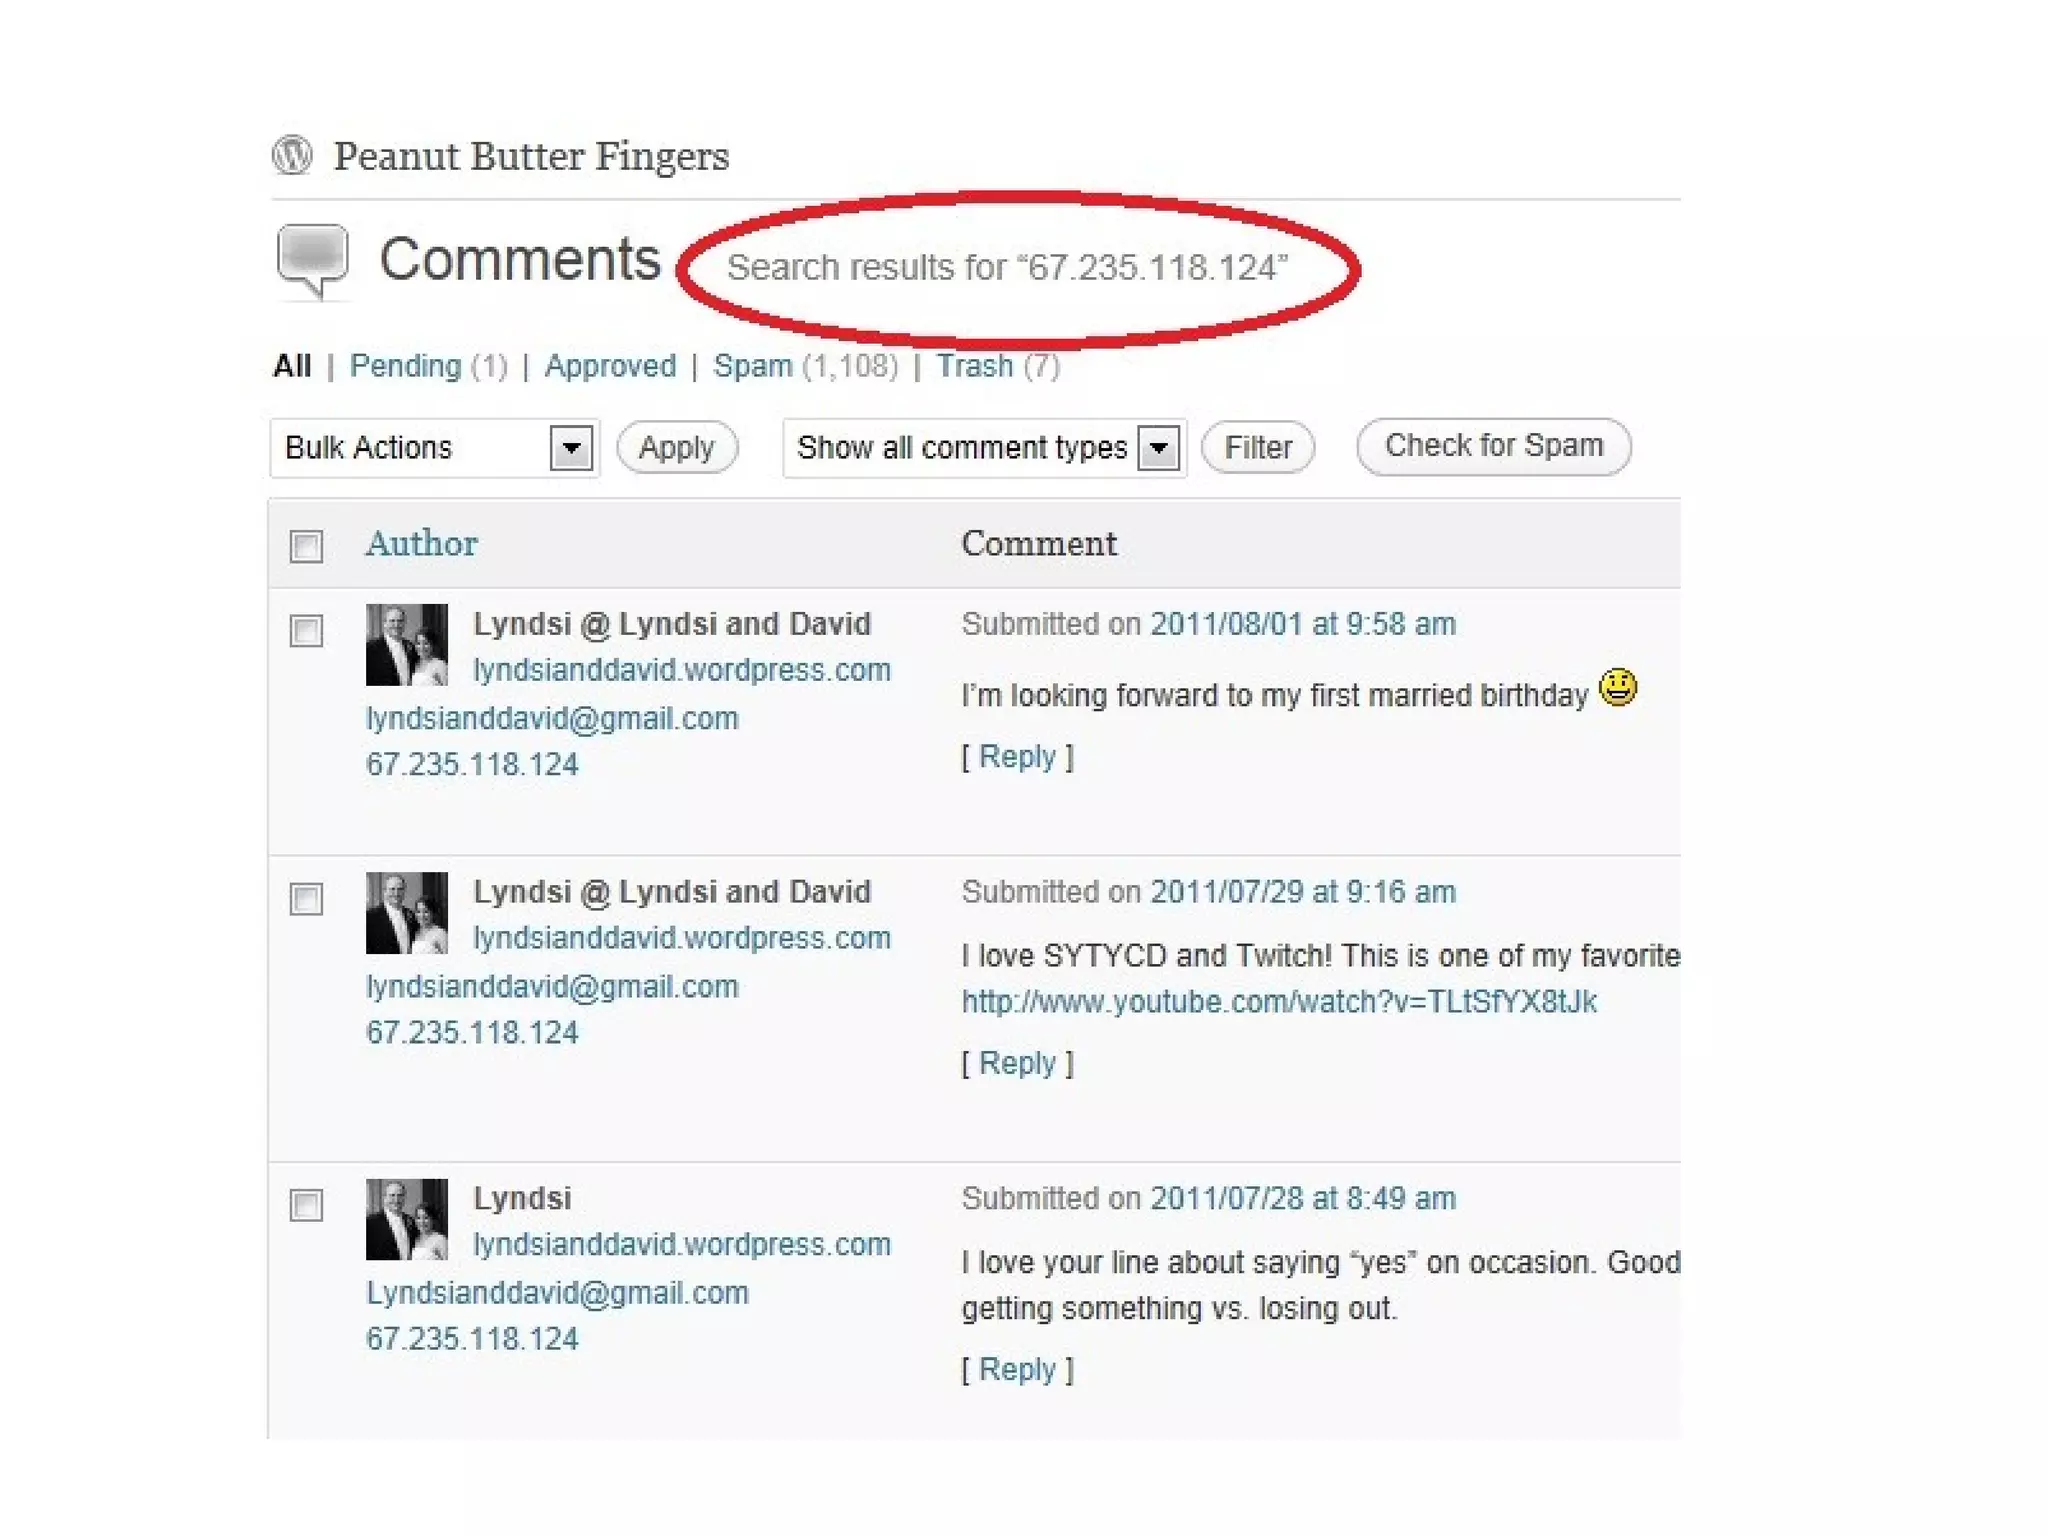
Task: Click Reply under the first comment
Action: (x=1017, y=756)
